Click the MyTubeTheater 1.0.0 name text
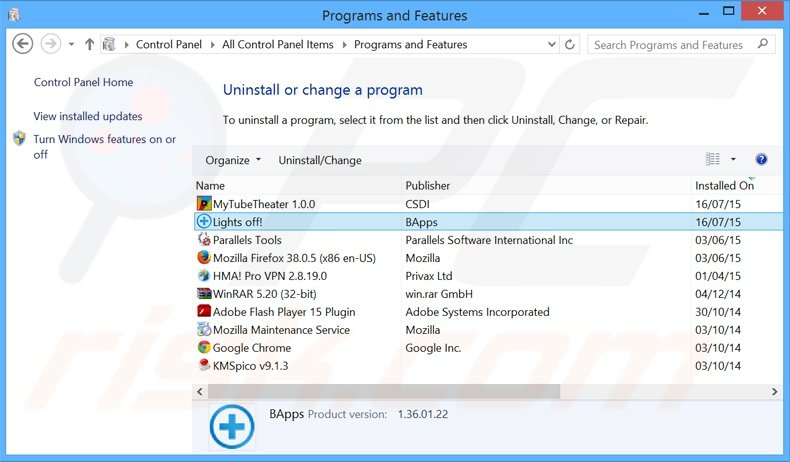Image resolution: width=790 pixels, height=462 pixels. pos(264,204)
